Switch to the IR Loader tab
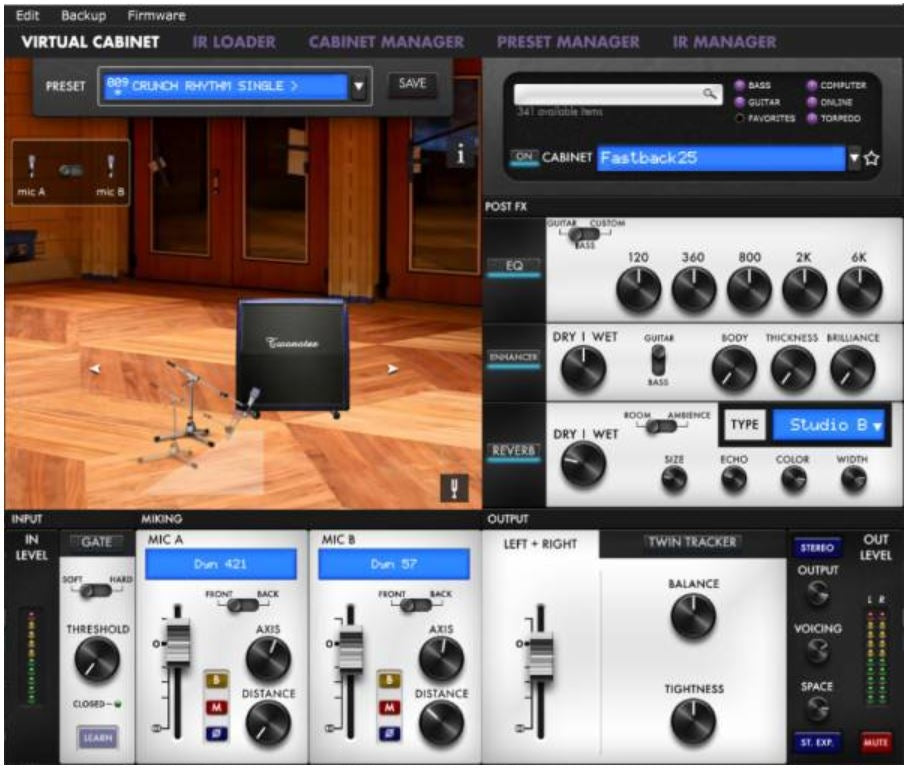Image resolution: width=910 pixels, height=770 pixels. pyautogui.click(x=233, y=42)
